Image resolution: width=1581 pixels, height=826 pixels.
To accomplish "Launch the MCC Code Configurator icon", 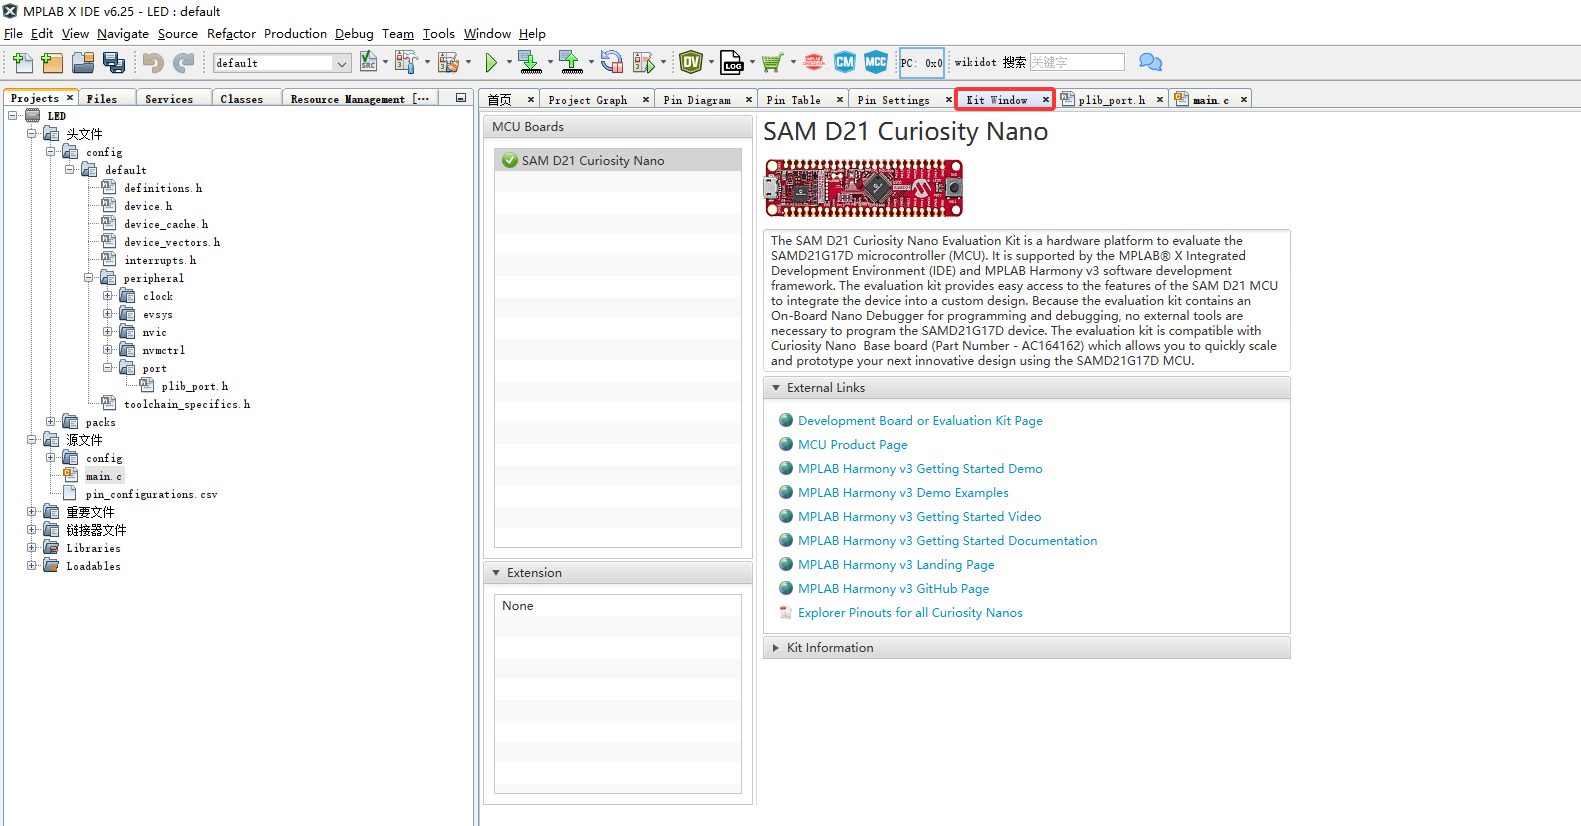I will tap(876, 62).
